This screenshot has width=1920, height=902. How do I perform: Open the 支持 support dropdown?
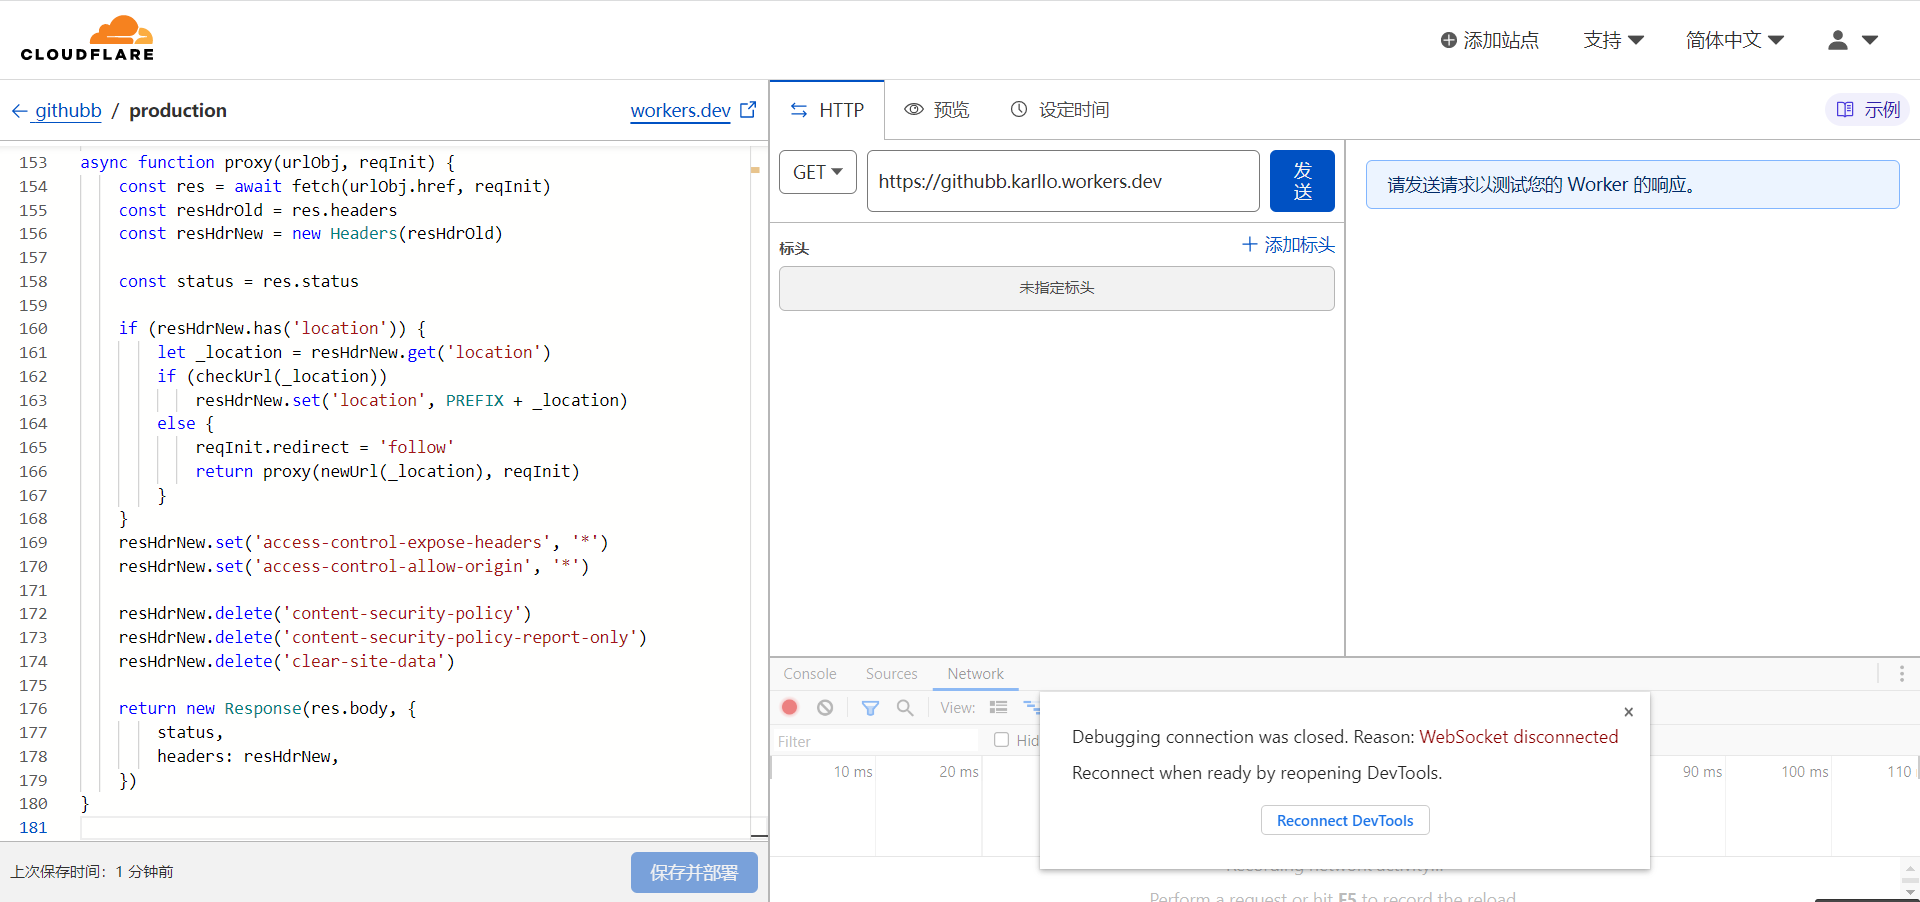click(x=1613, y=40)
